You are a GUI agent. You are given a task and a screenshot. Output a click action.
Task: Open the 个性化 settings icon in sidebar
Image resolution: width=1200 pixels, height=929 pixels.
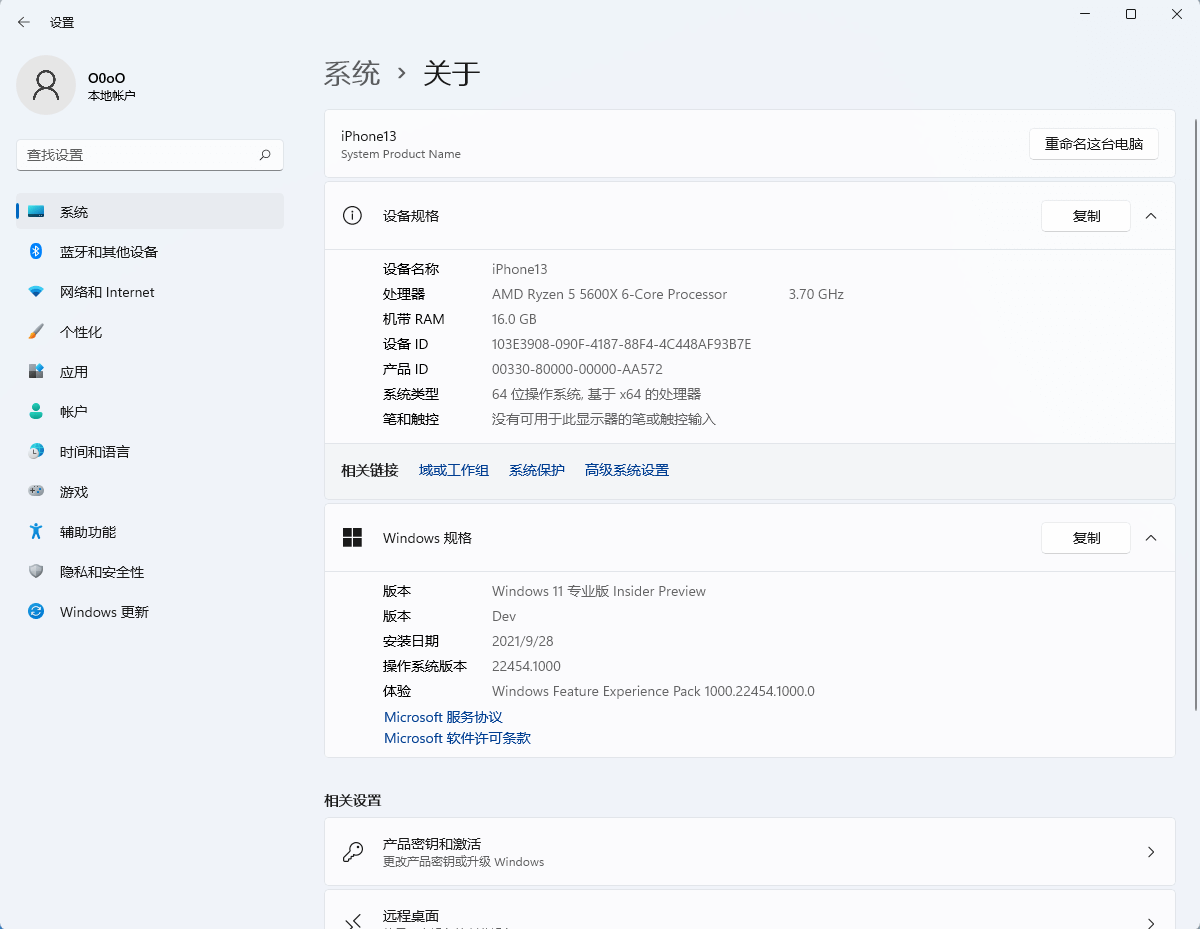(38, 331)
